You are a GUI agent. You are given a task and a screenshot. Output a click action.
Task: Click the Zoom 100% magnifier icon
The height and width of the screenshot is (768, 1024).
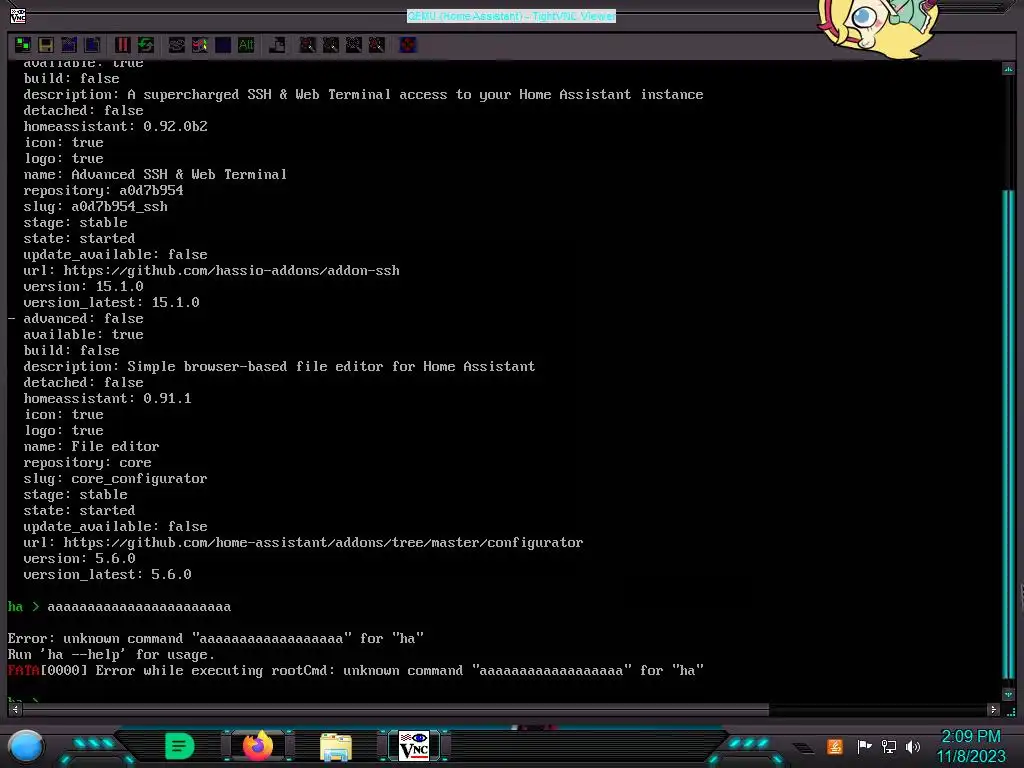point(353,44)
